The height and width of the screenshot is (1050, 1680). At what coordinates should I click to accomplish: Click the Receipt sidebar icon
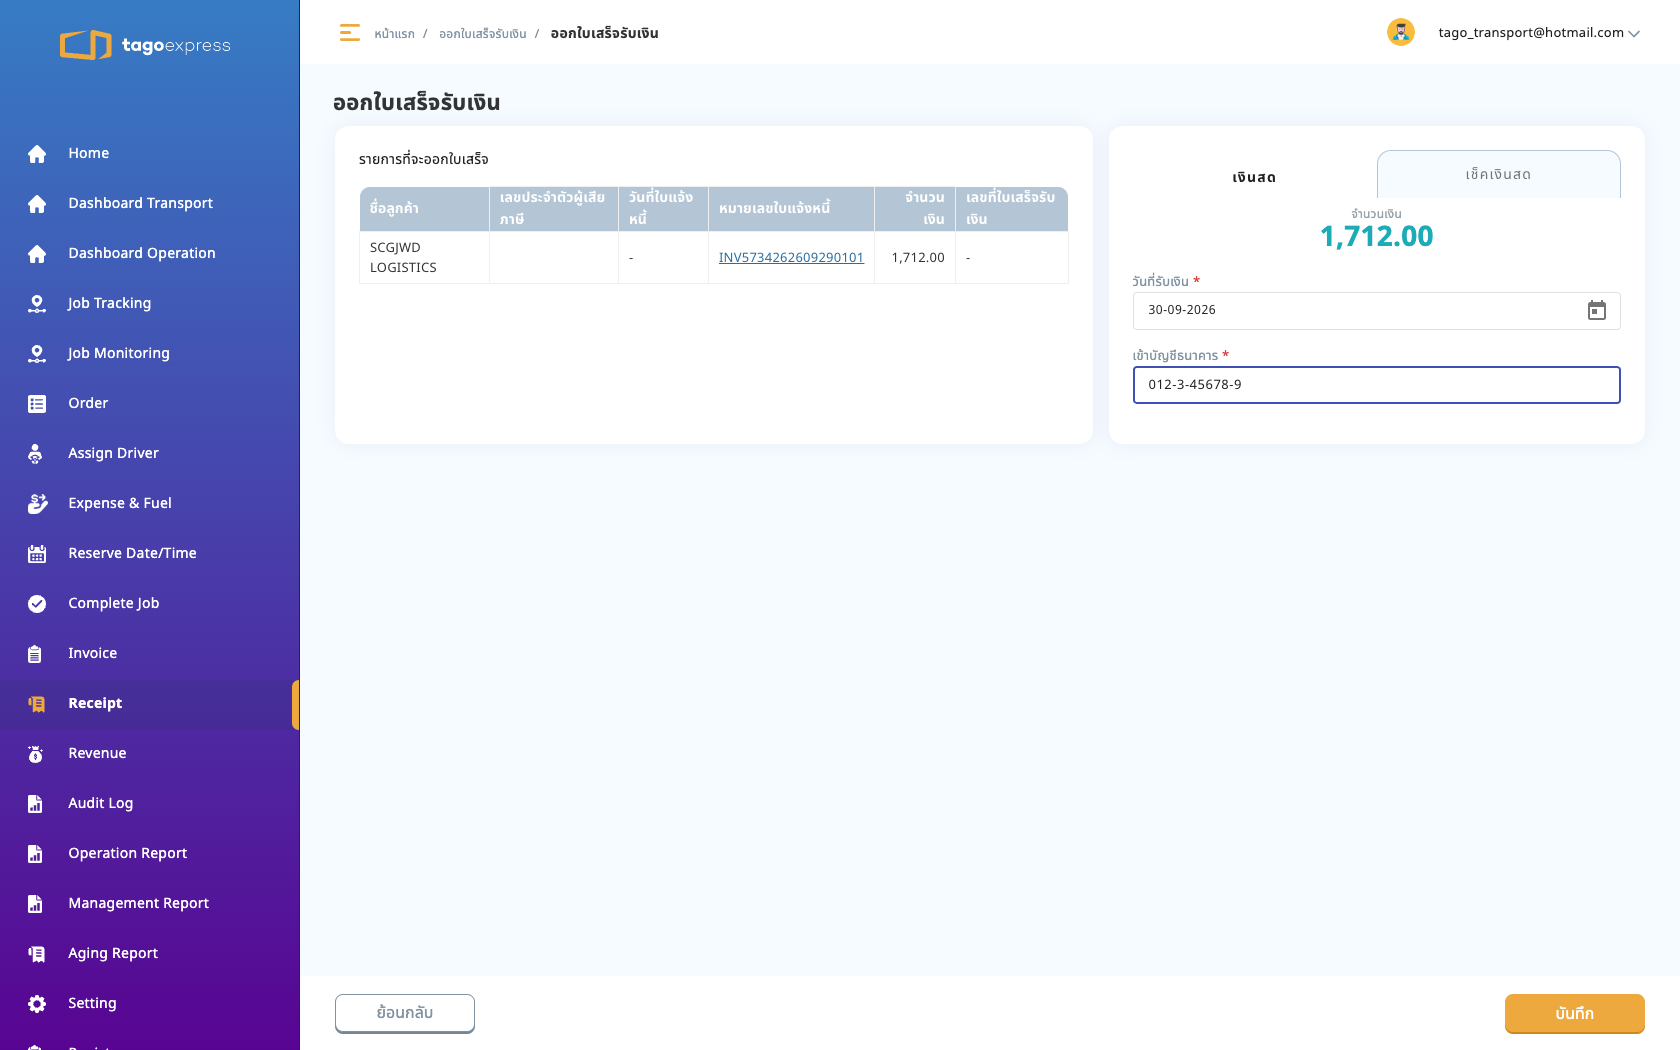point(37,704)
